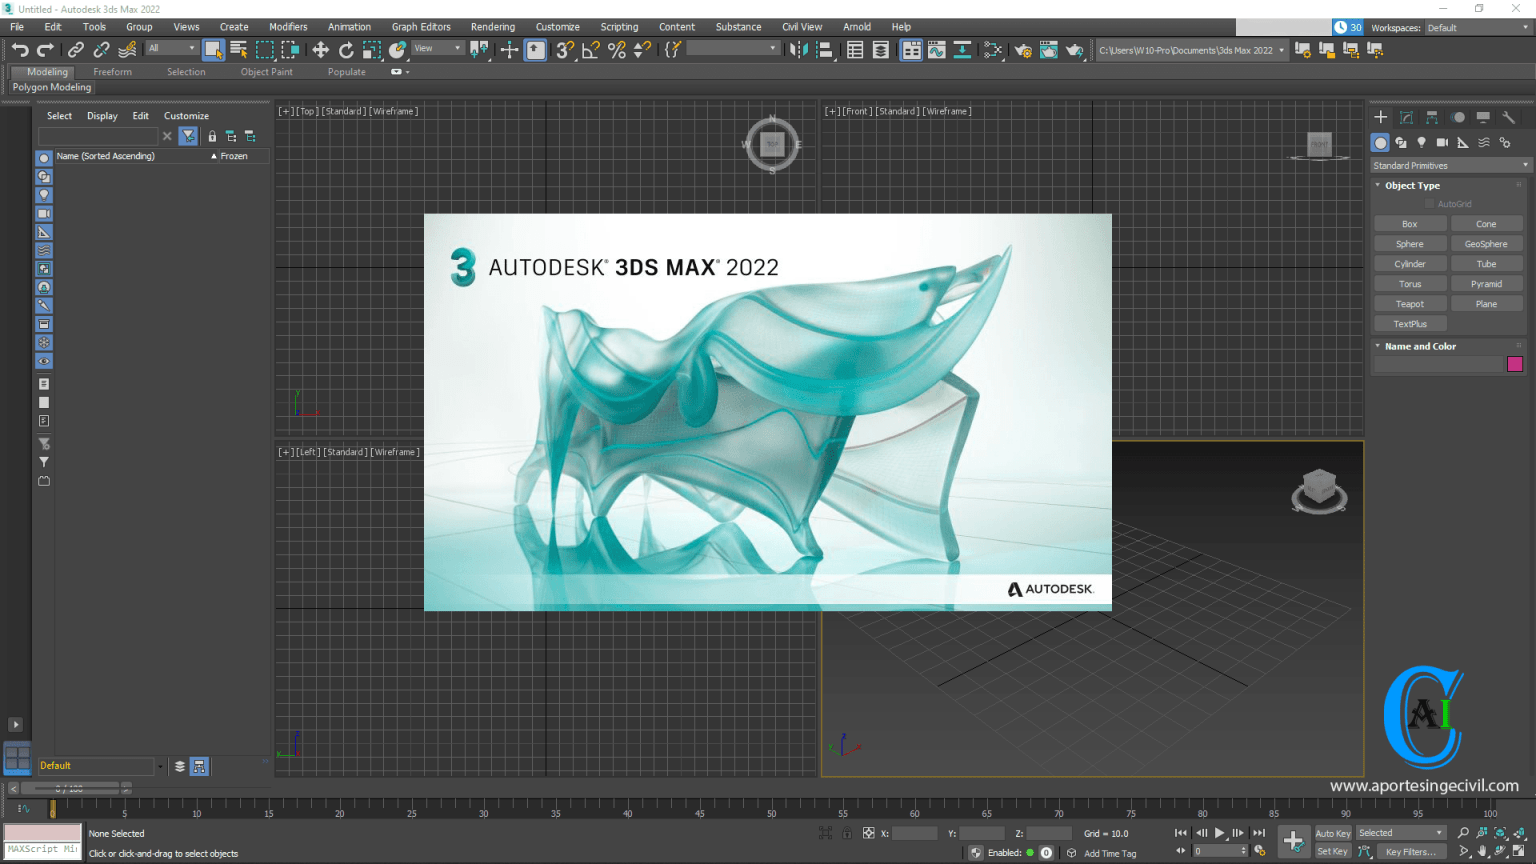
Task: Open the Utilities wrench panel icon
Action: (1509, 117)
